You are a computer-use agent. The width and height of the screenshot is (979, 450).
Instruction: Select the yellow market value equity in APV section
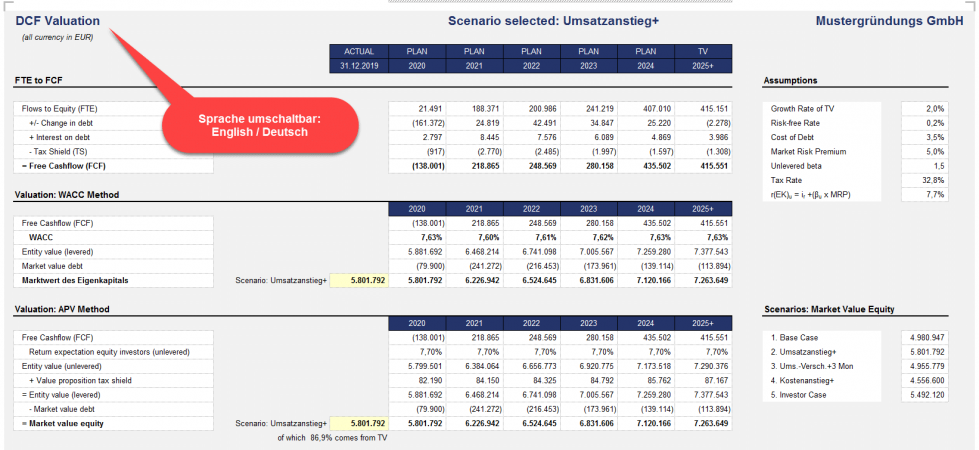(x=357, y=423)
